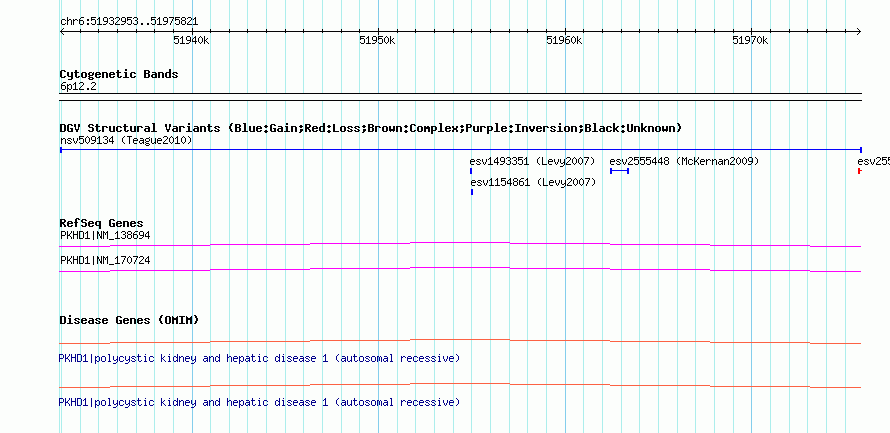Click the RefSeq Genes track title
This screenshot has height=433, width=890.
[102, 224]
